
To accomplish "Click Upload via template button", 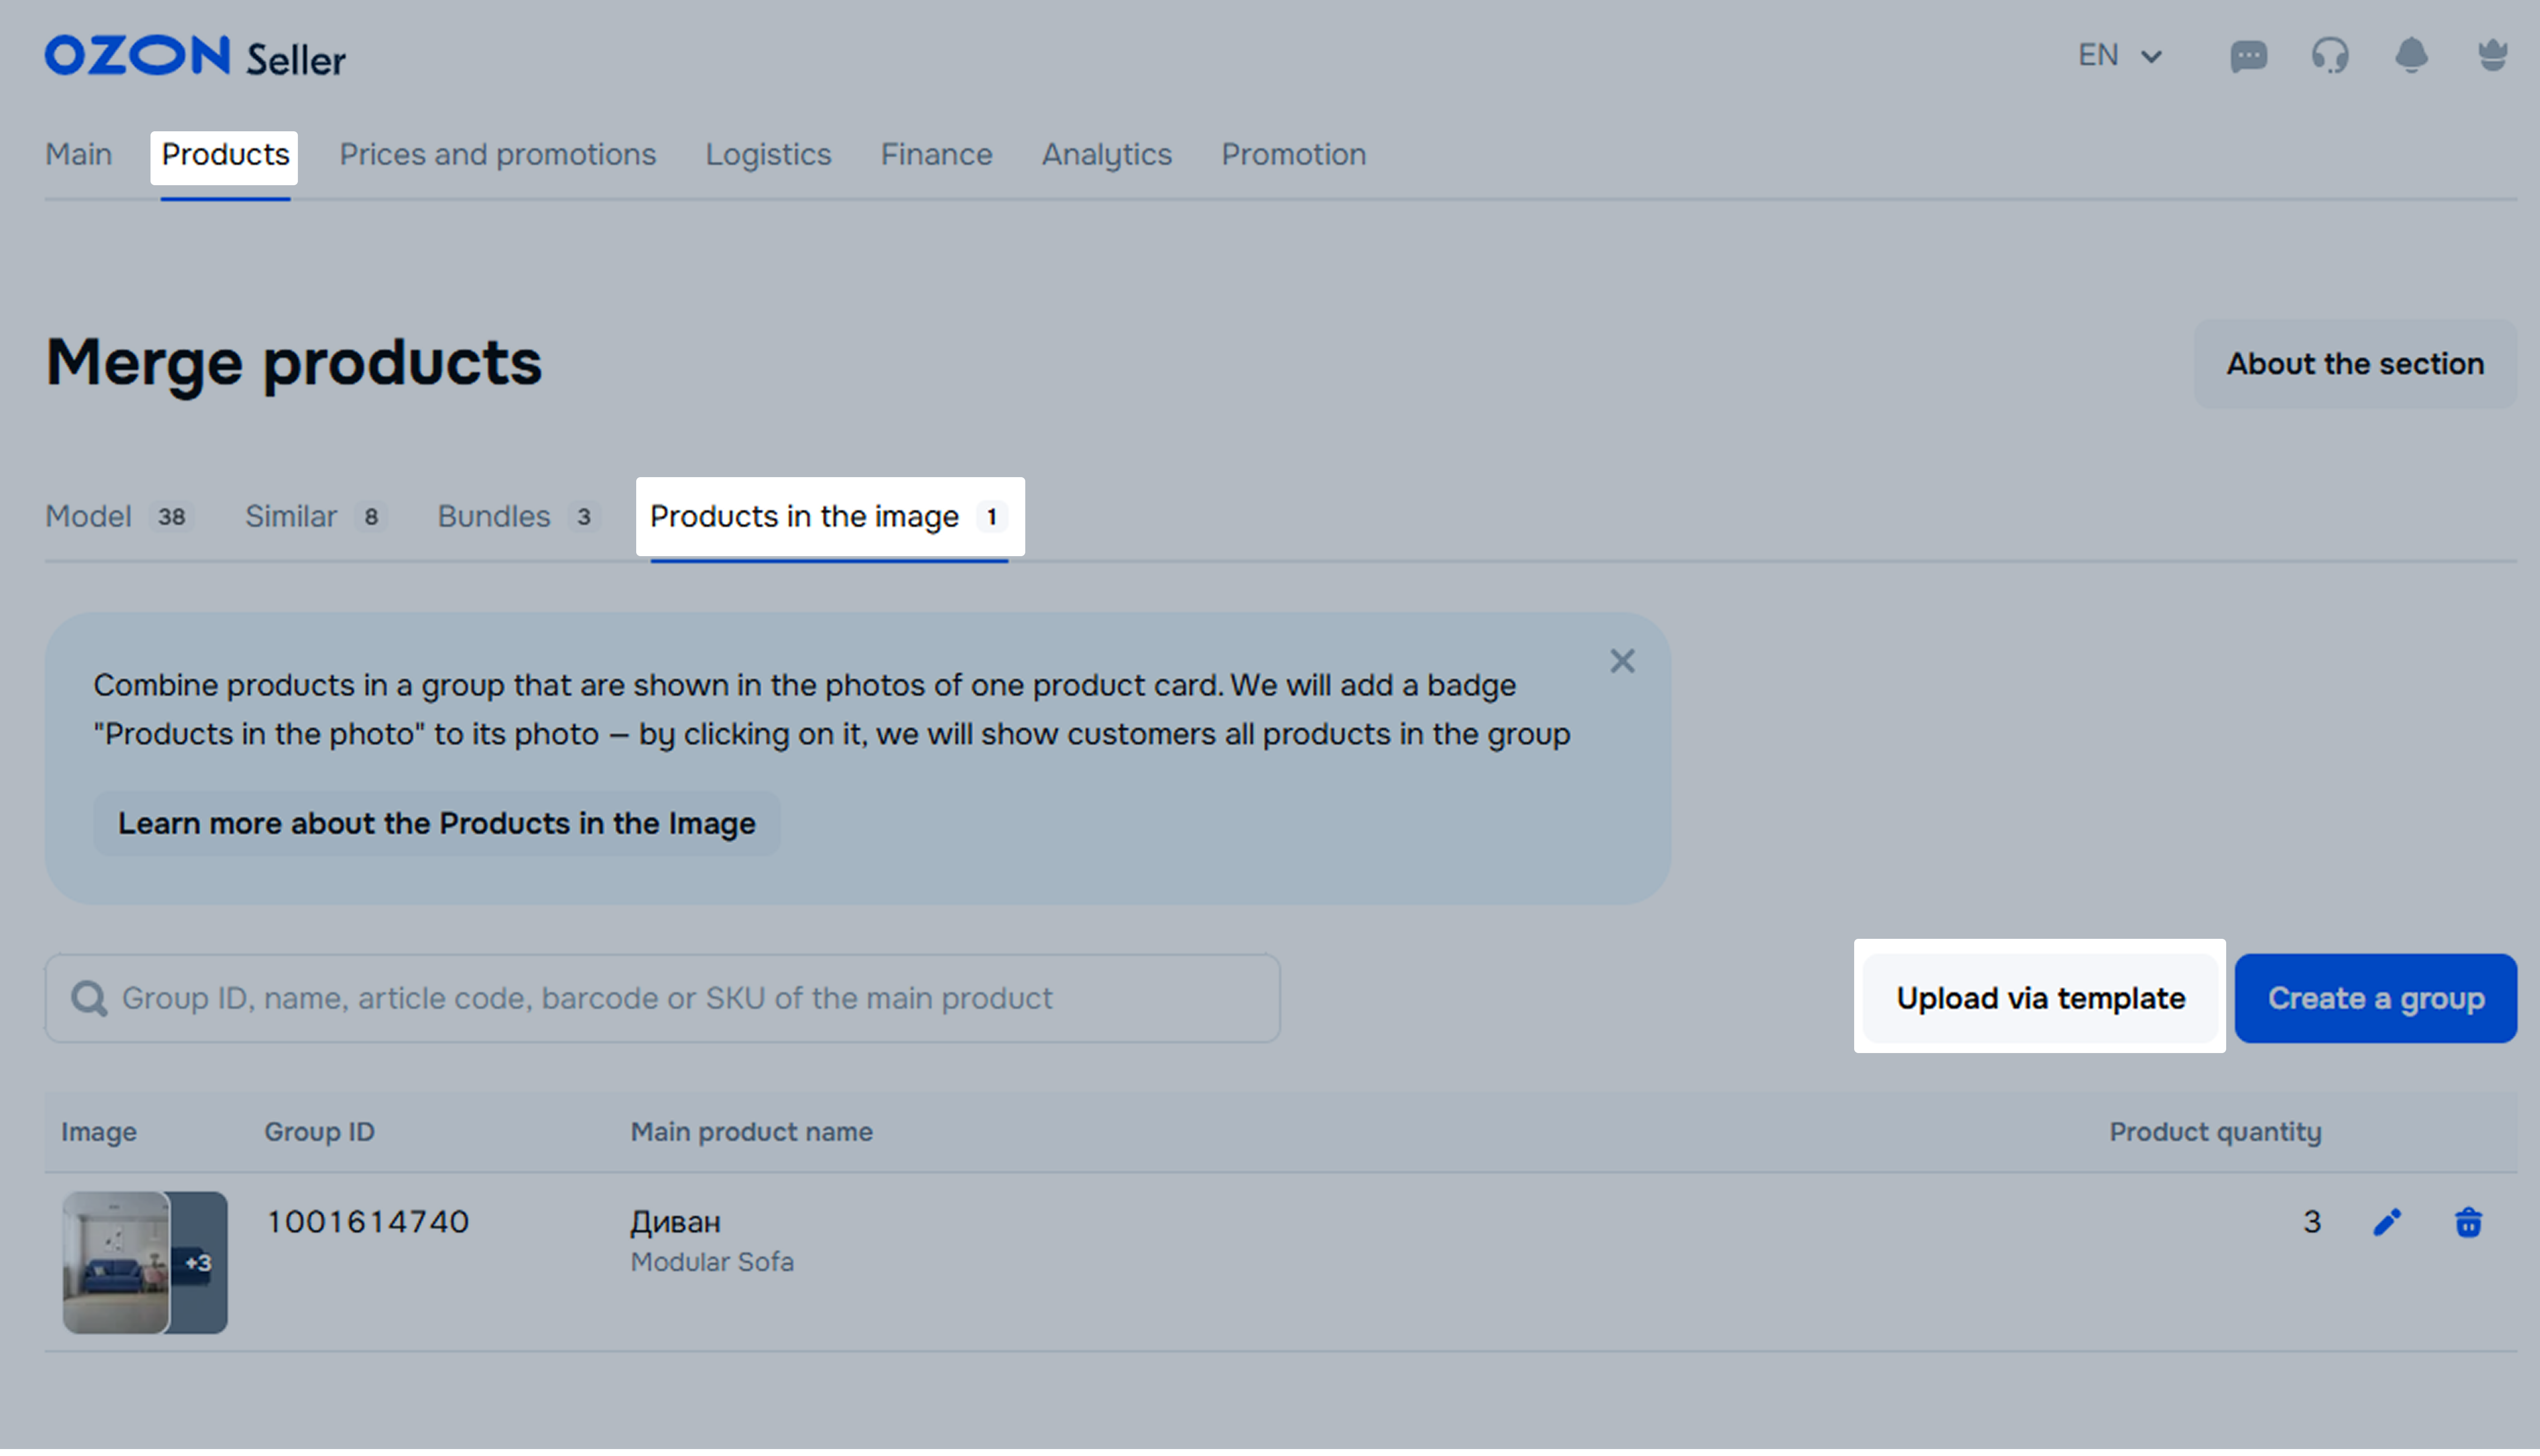I will click(x=2040, y=998).
